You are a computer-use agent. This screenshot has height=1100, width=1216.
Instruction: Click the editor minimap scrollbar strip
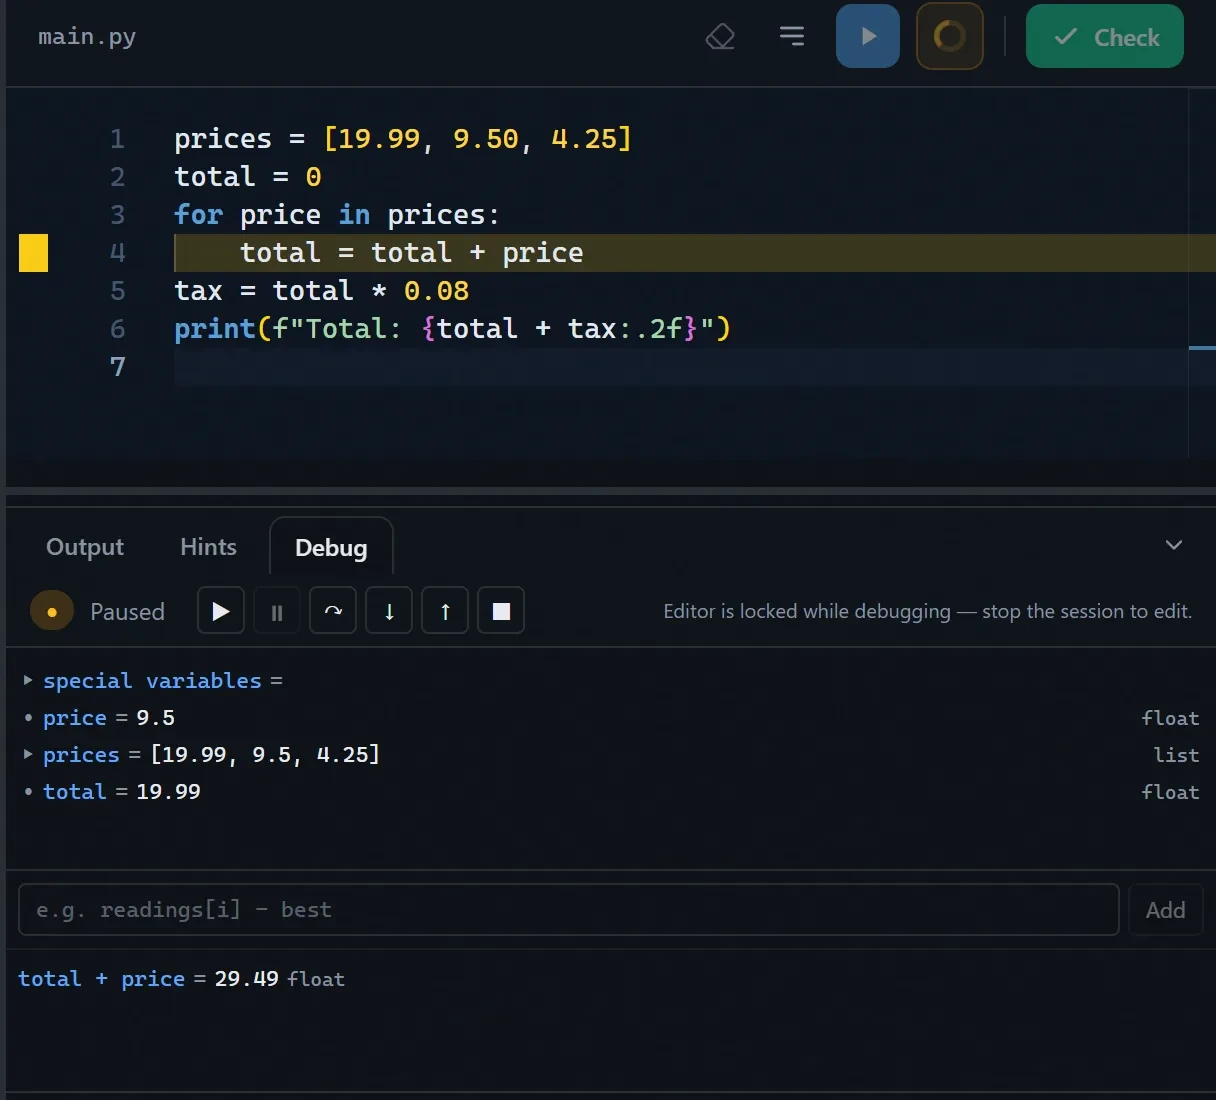click(x=1202, y=272)
